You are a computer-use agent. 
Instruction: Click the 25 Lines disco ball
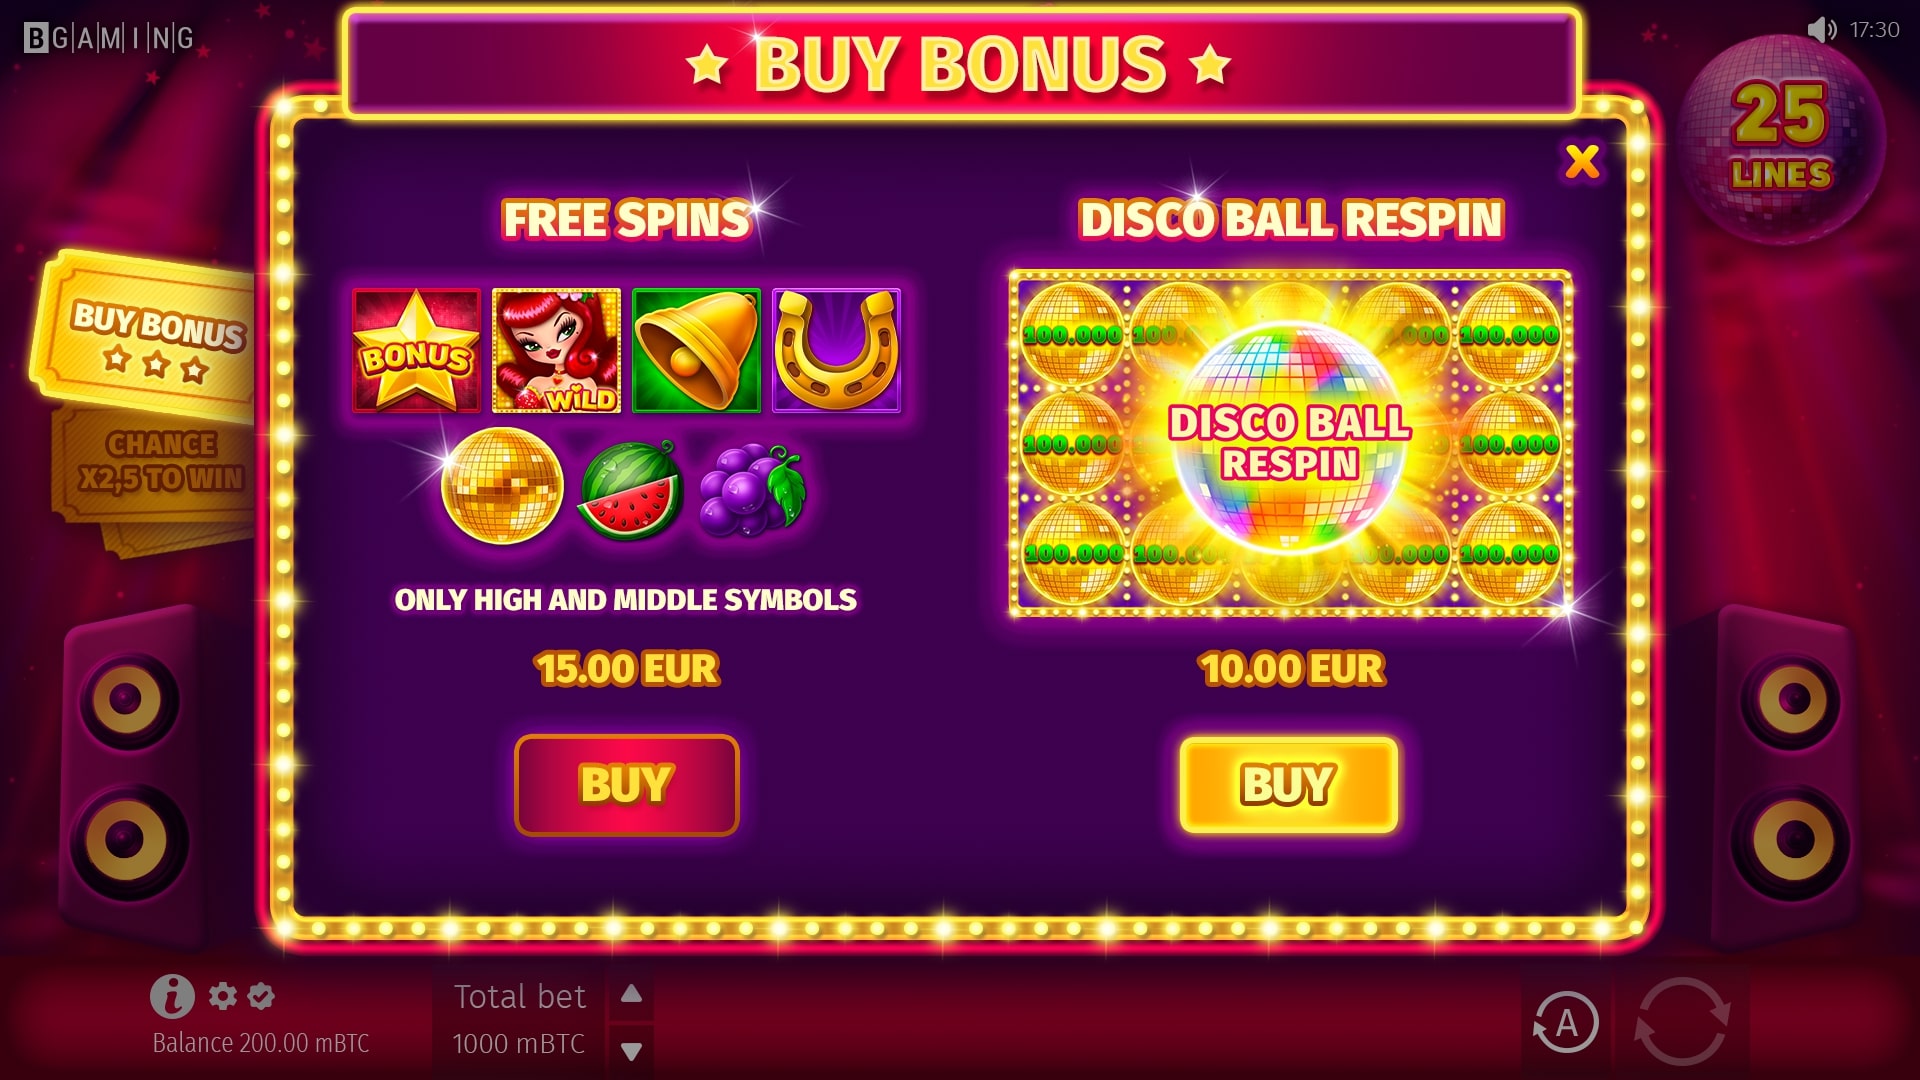pos(1782,140)
